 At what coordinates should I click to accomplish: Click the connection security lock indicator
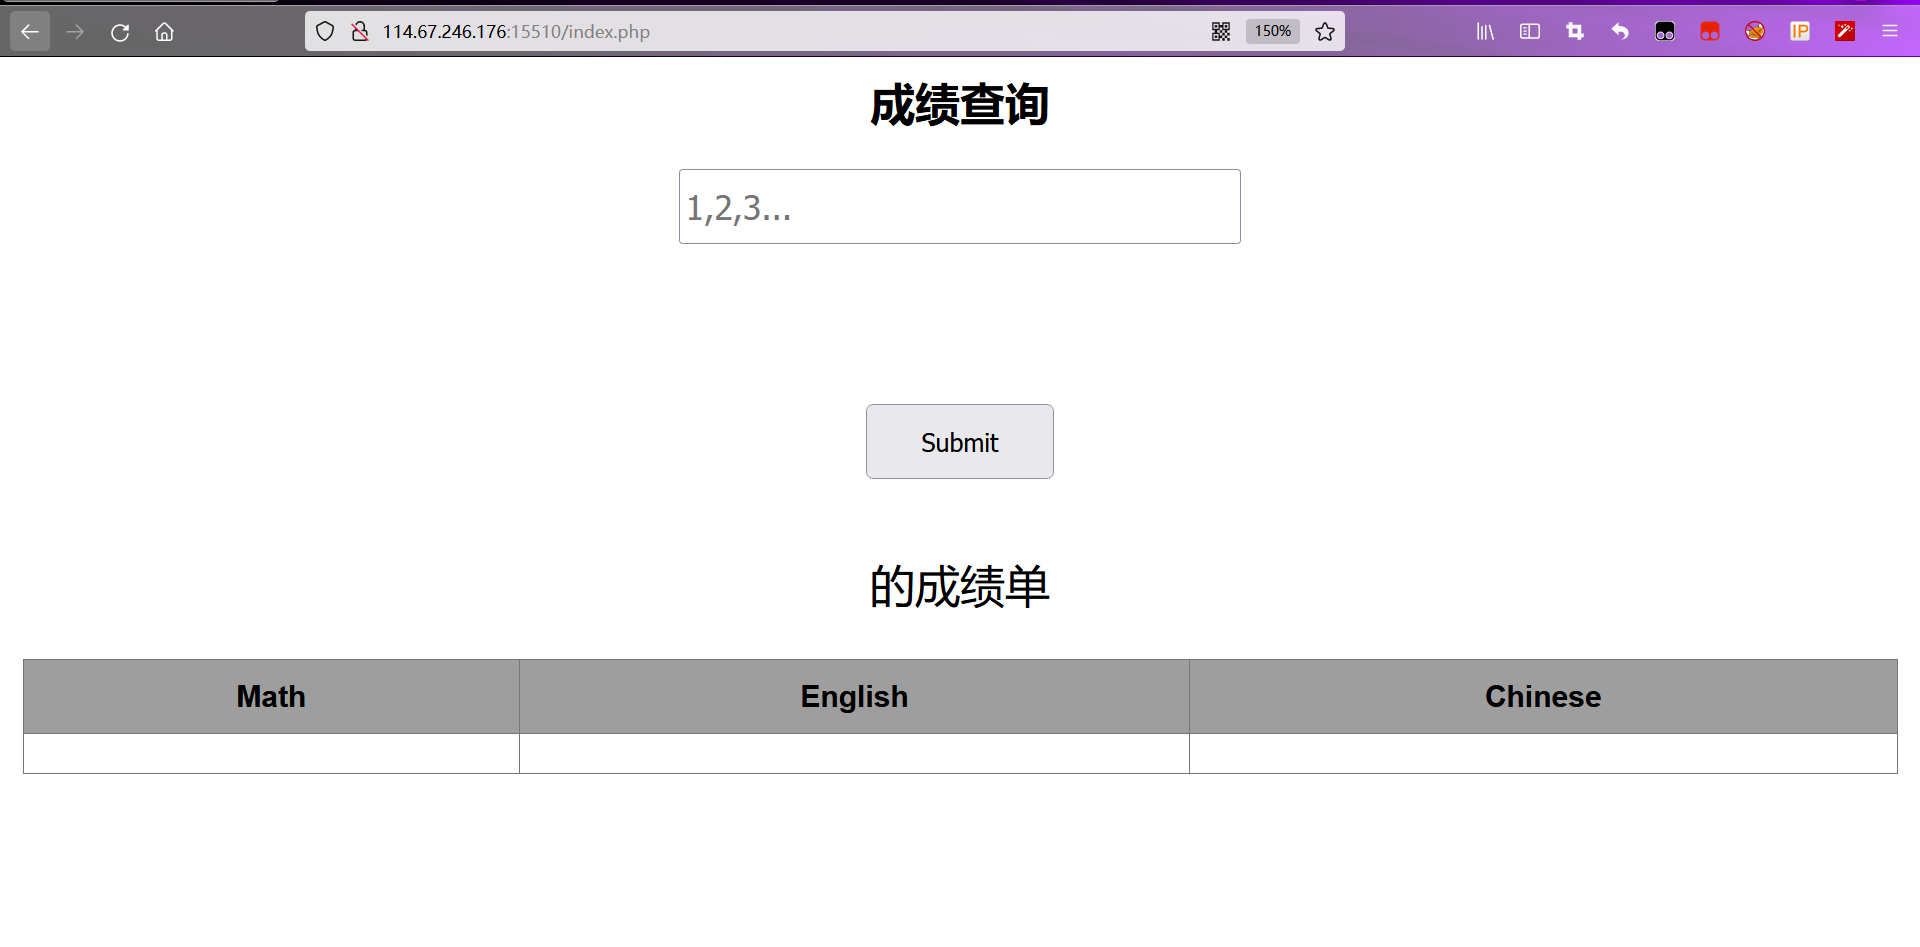pos(359,31)
